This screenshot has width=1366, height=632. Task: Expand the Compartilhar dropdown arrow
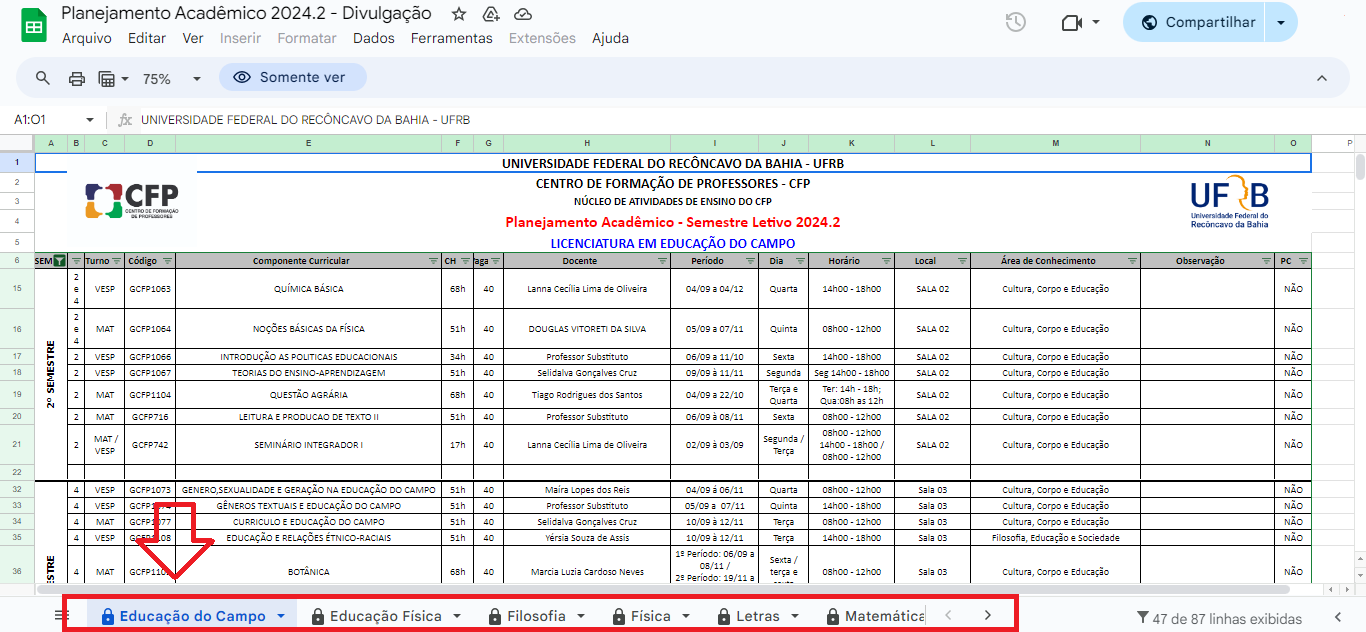pyautogui.click(x=1281, y=21)
